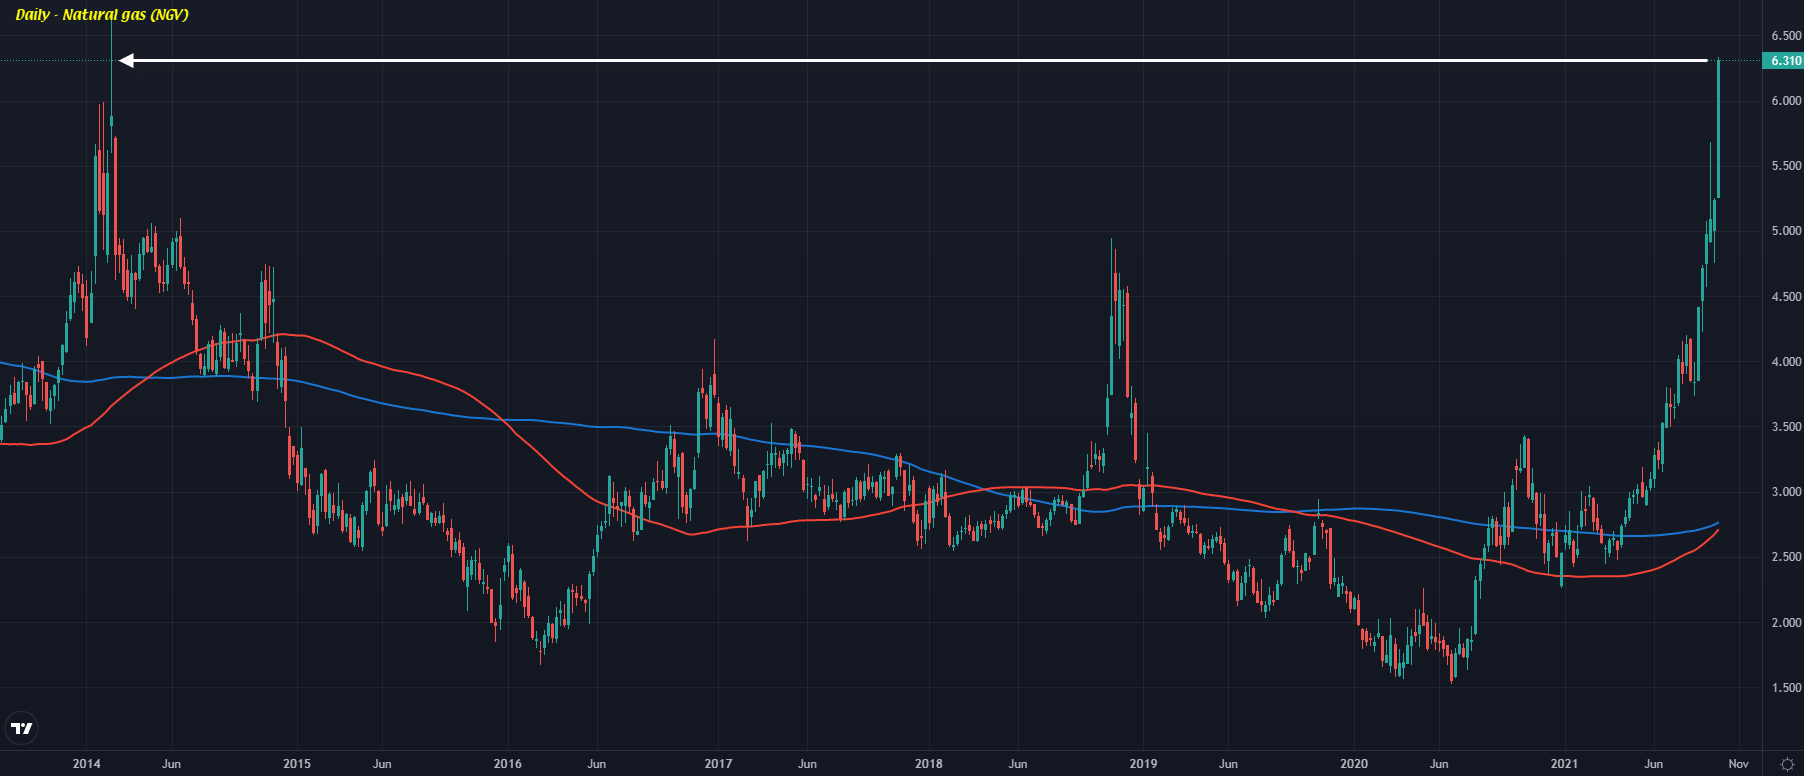Select the white horizontal arrow line
The width and height of the screenshot is (1804, 776).
click(900, 61)
